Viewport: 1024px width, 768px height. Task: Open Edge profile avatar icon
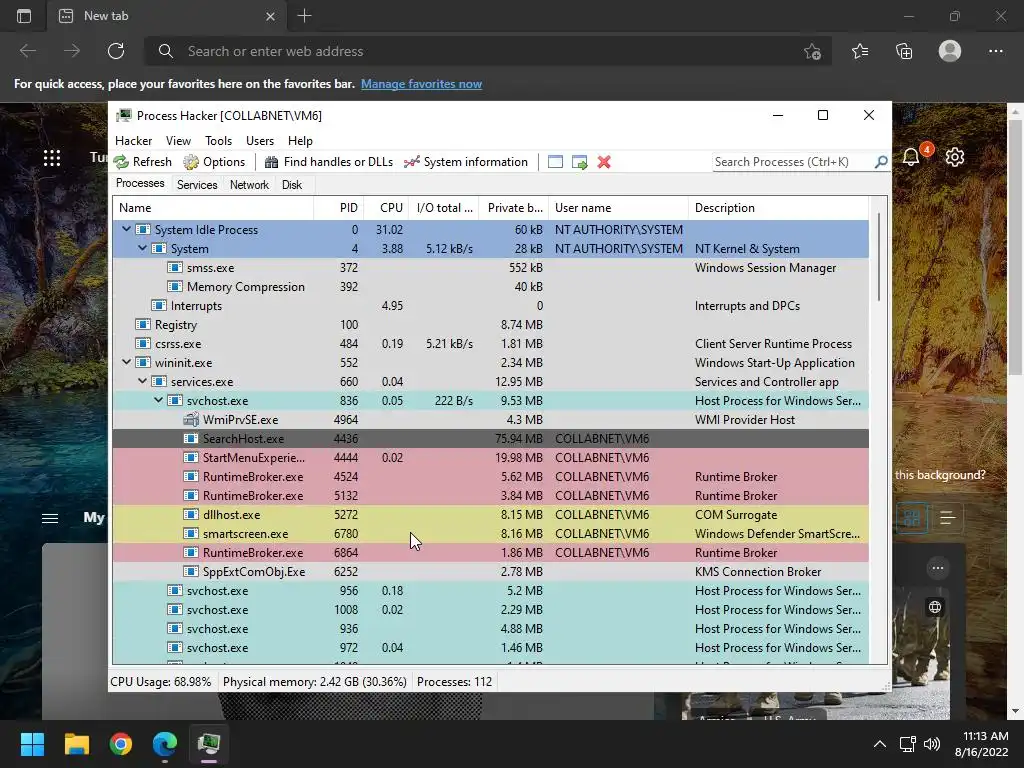click(950, 51)
